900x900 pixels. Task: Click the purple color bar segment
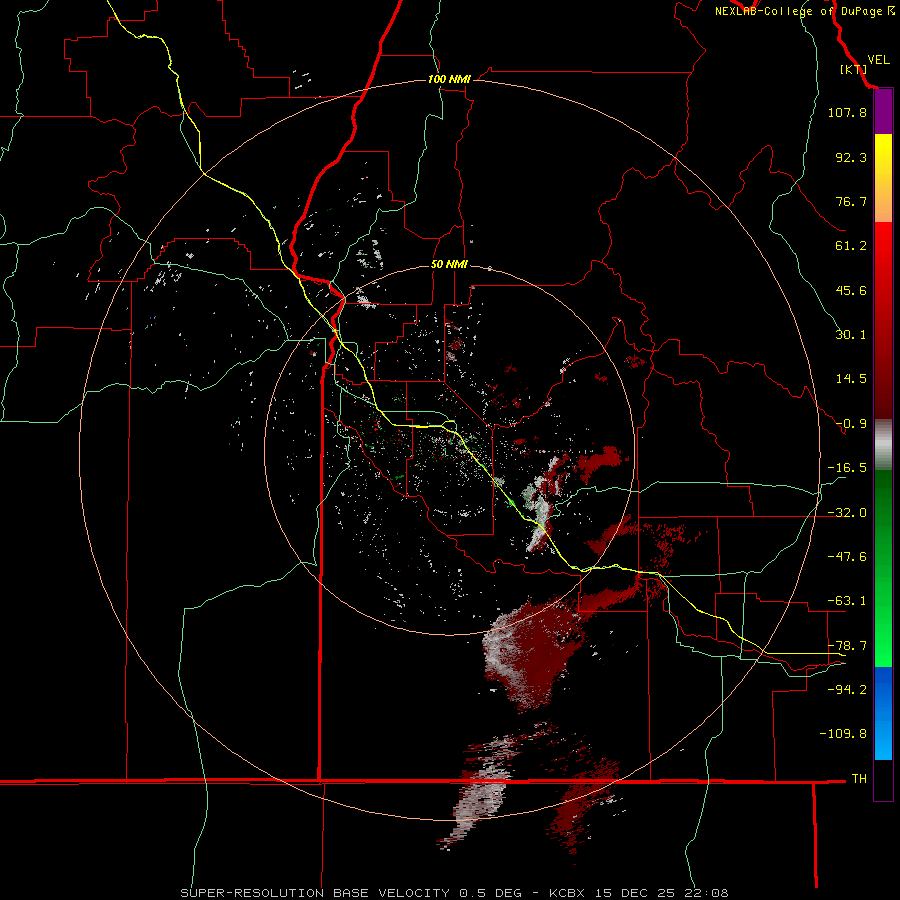(x=883, y=112)
